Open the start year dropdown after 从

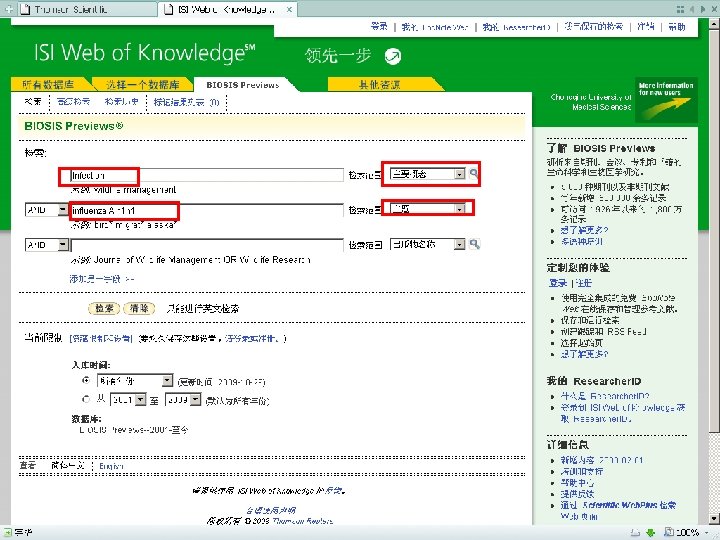tap(128, 400)
